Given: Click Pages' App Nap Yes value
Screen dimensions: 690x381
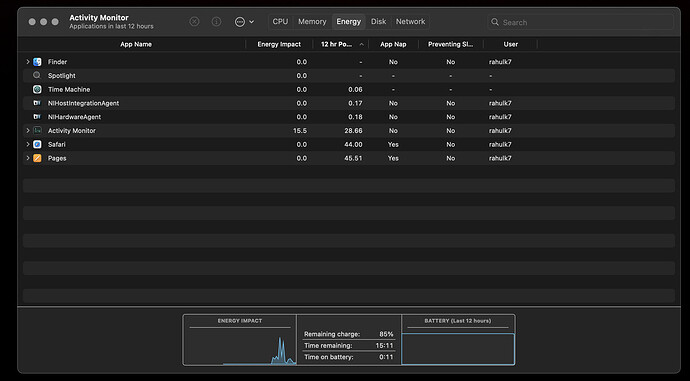Looking at the screenshot, I should pyautogui.click(x=393, y=158).
